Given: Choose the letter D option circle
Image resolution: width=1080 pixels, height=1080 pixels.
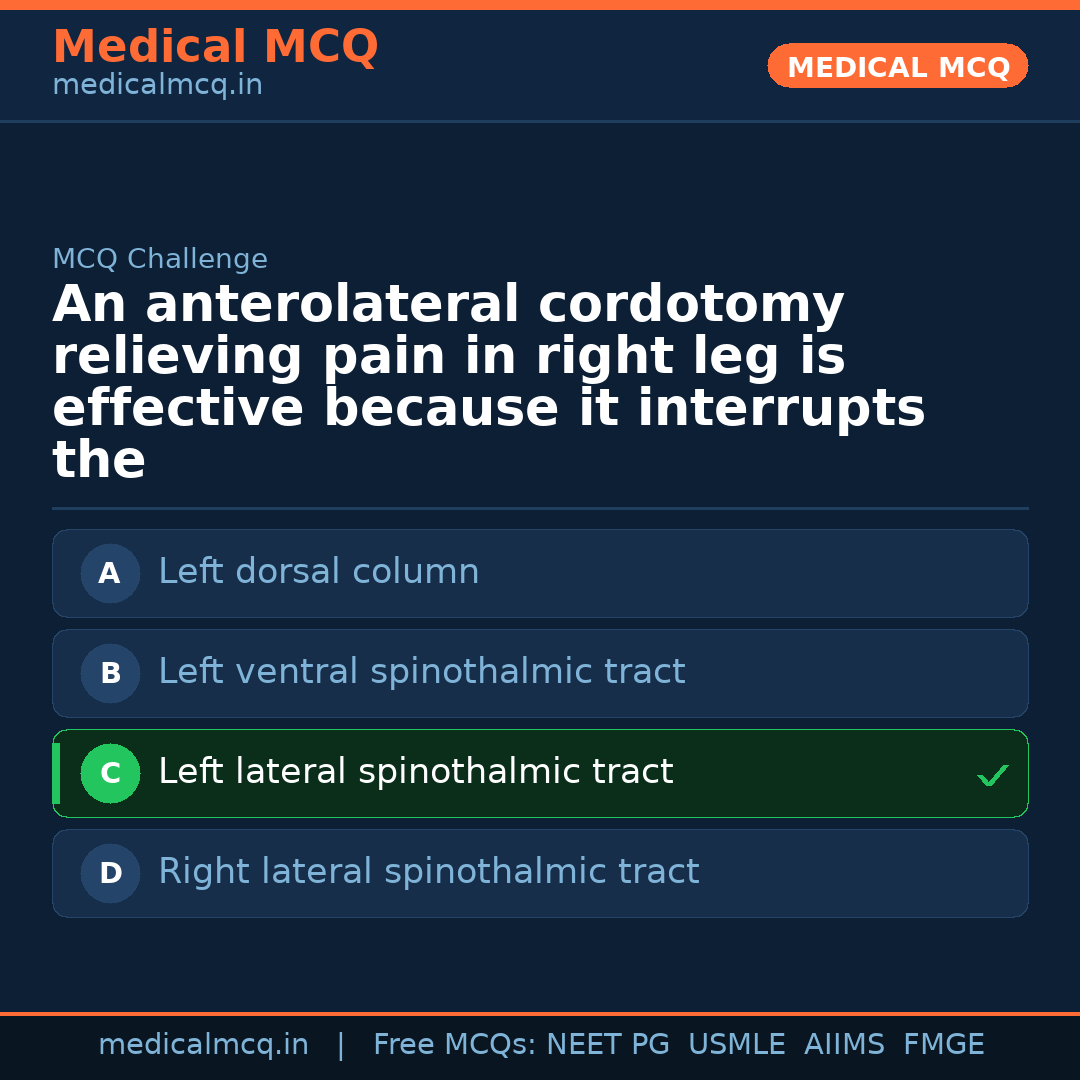Looking at the screenshot, I should coord(110,873).
